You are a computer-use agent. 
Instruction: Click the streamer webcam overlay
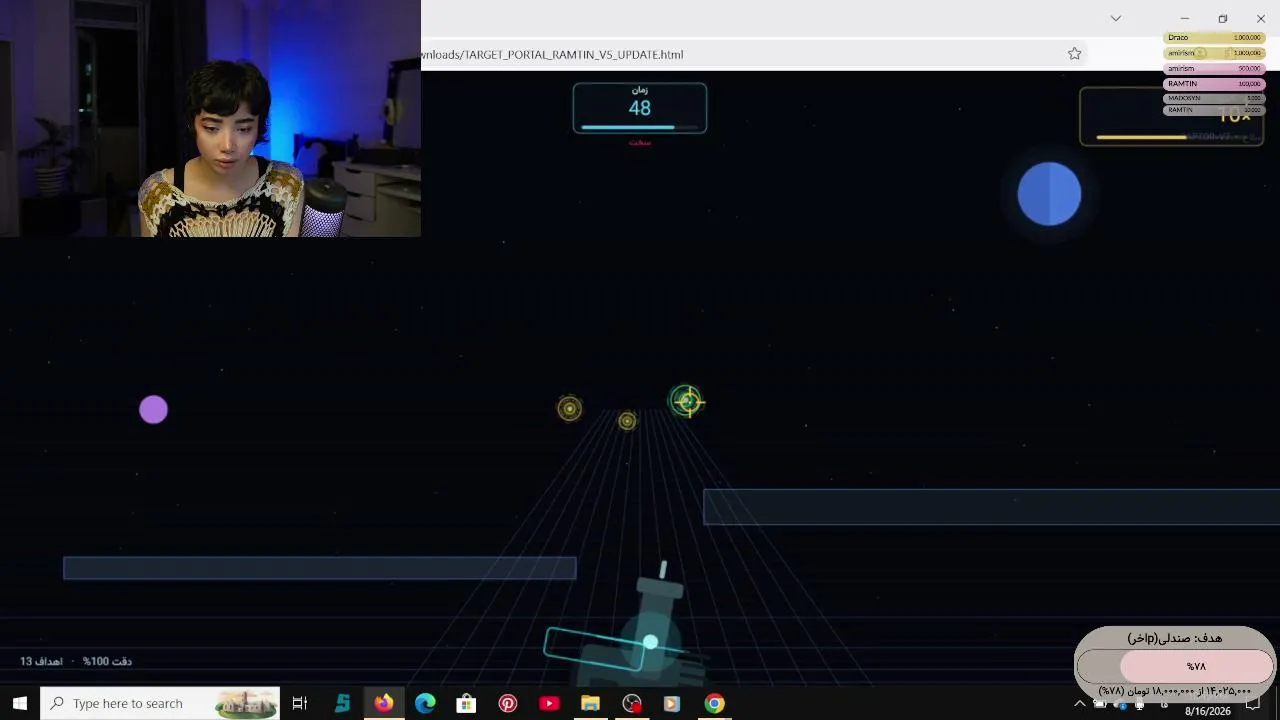[210, 118]
